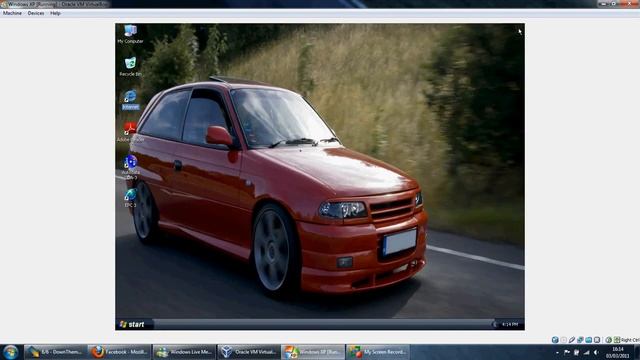
Task: Open the Help menu
Action: coord(55,13)
